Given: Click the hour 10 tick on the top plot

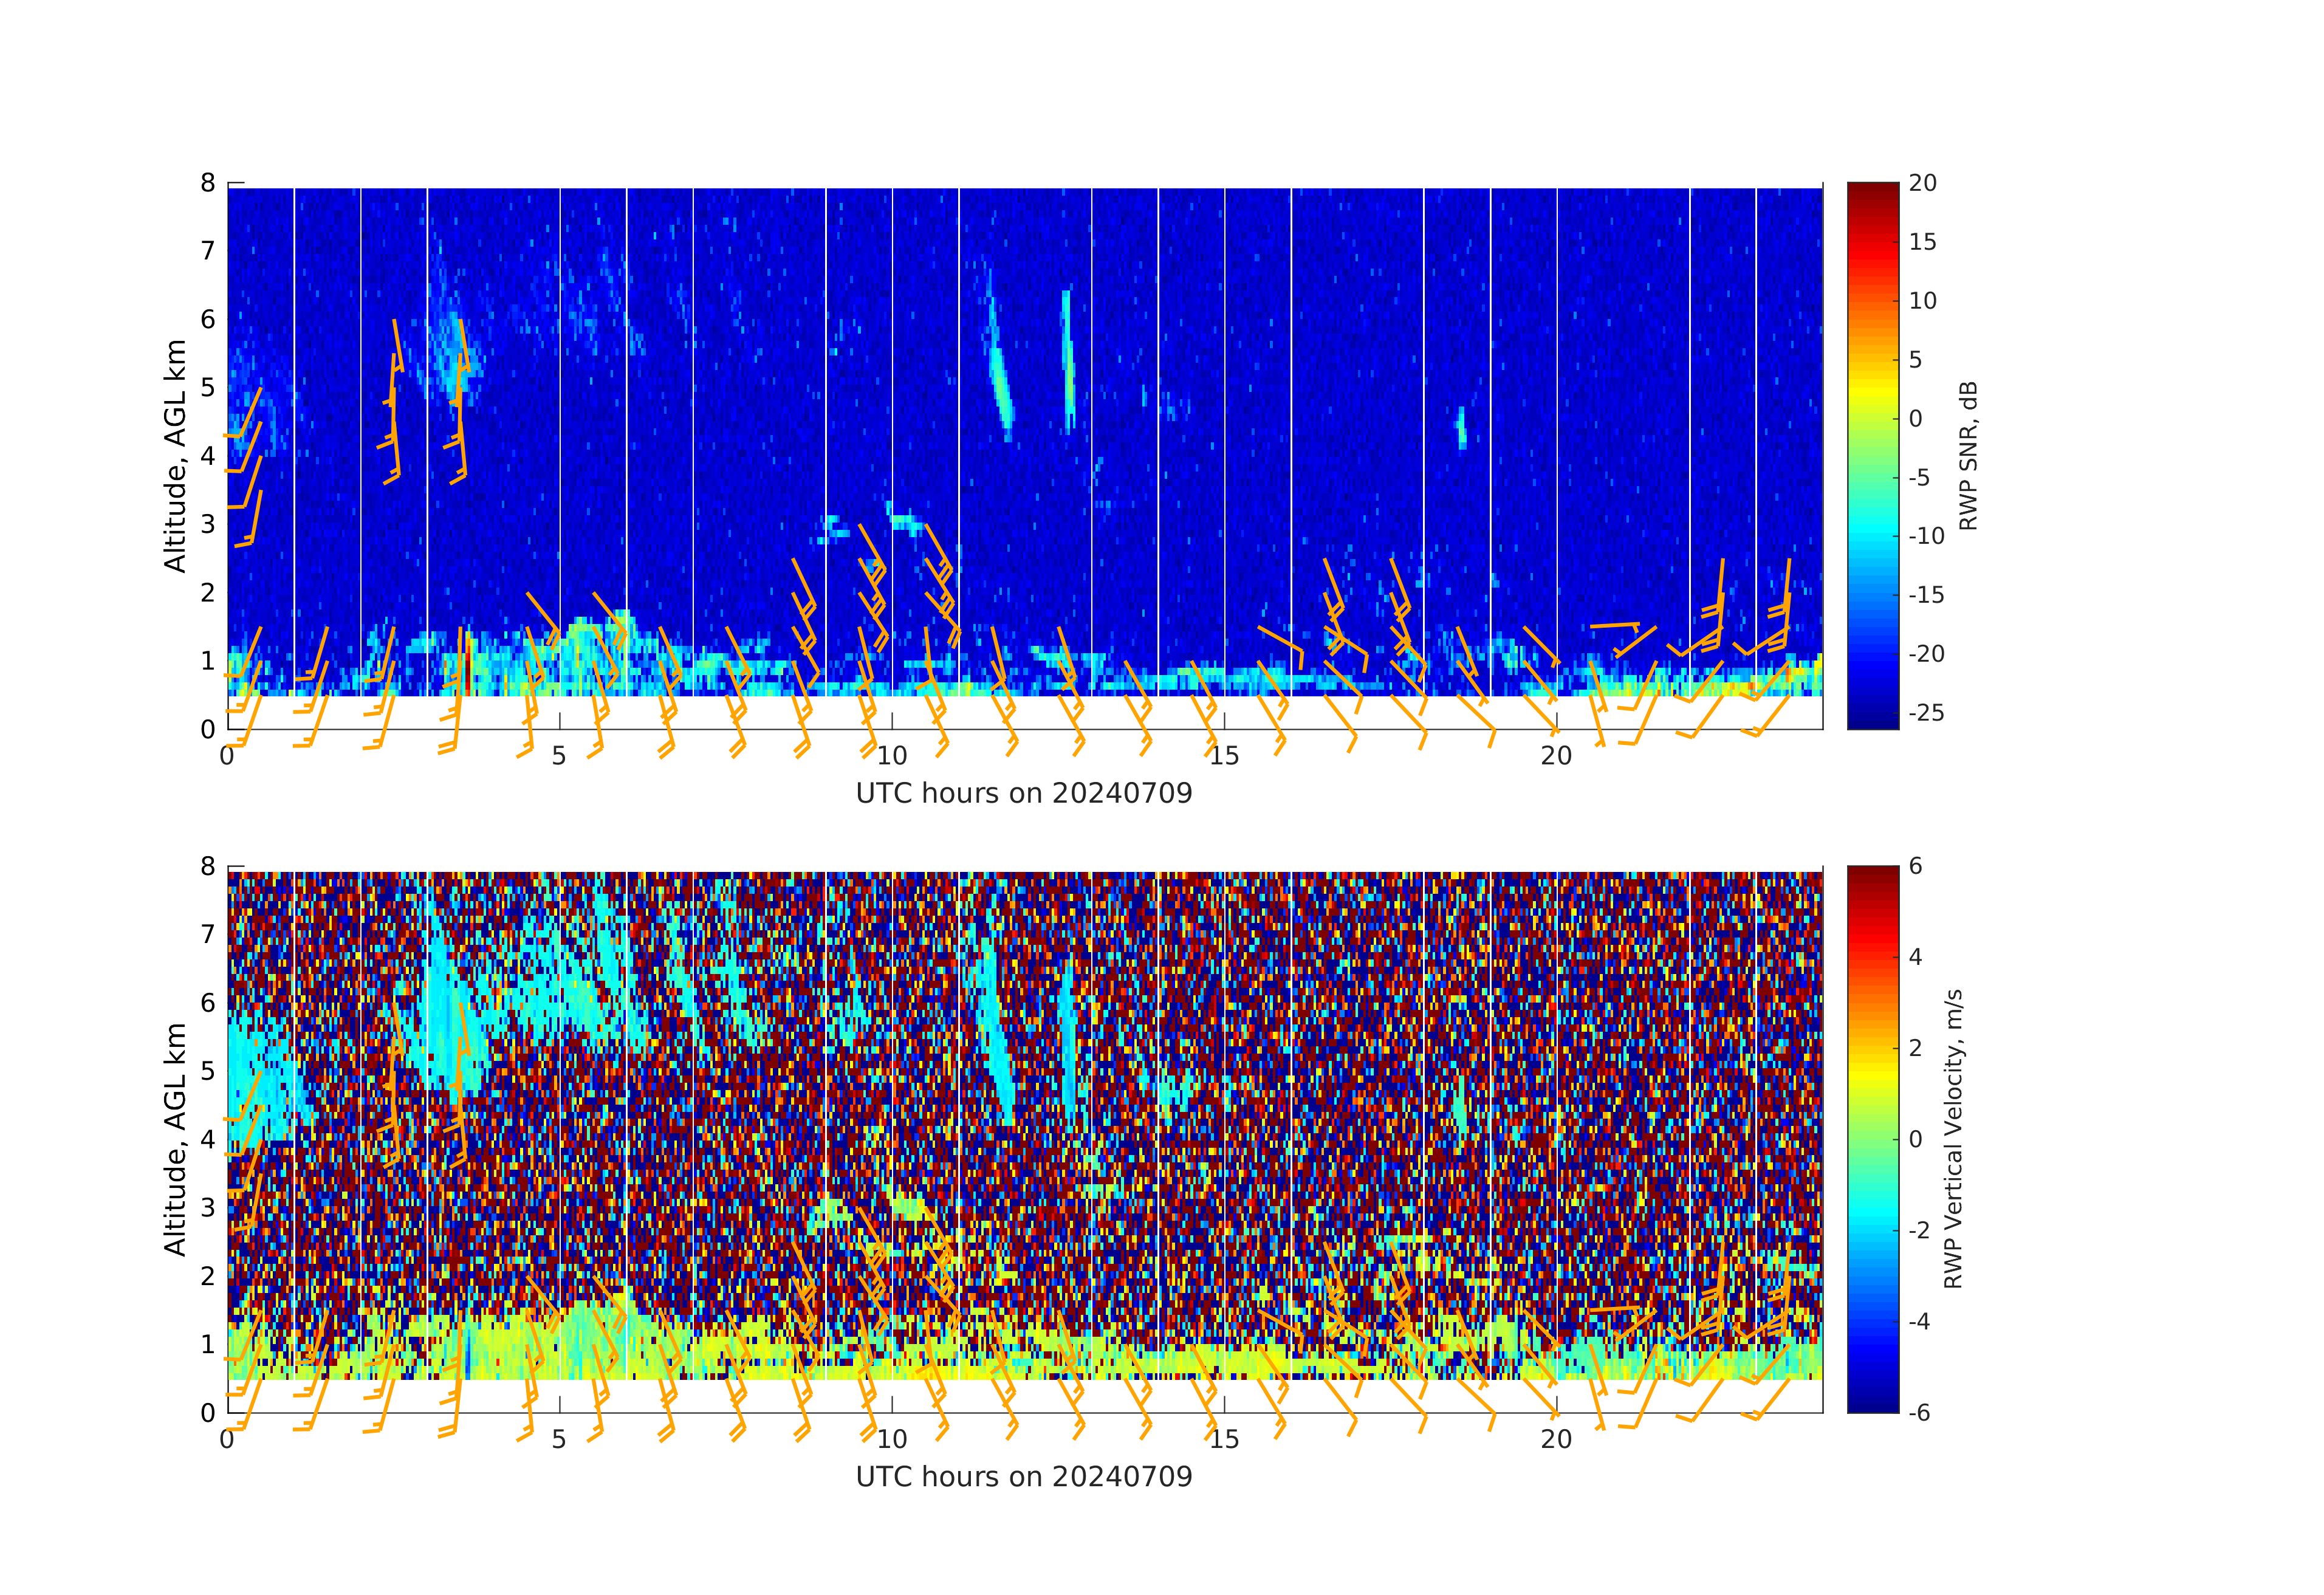Looking at the screenshot, I should click(892, 756).
